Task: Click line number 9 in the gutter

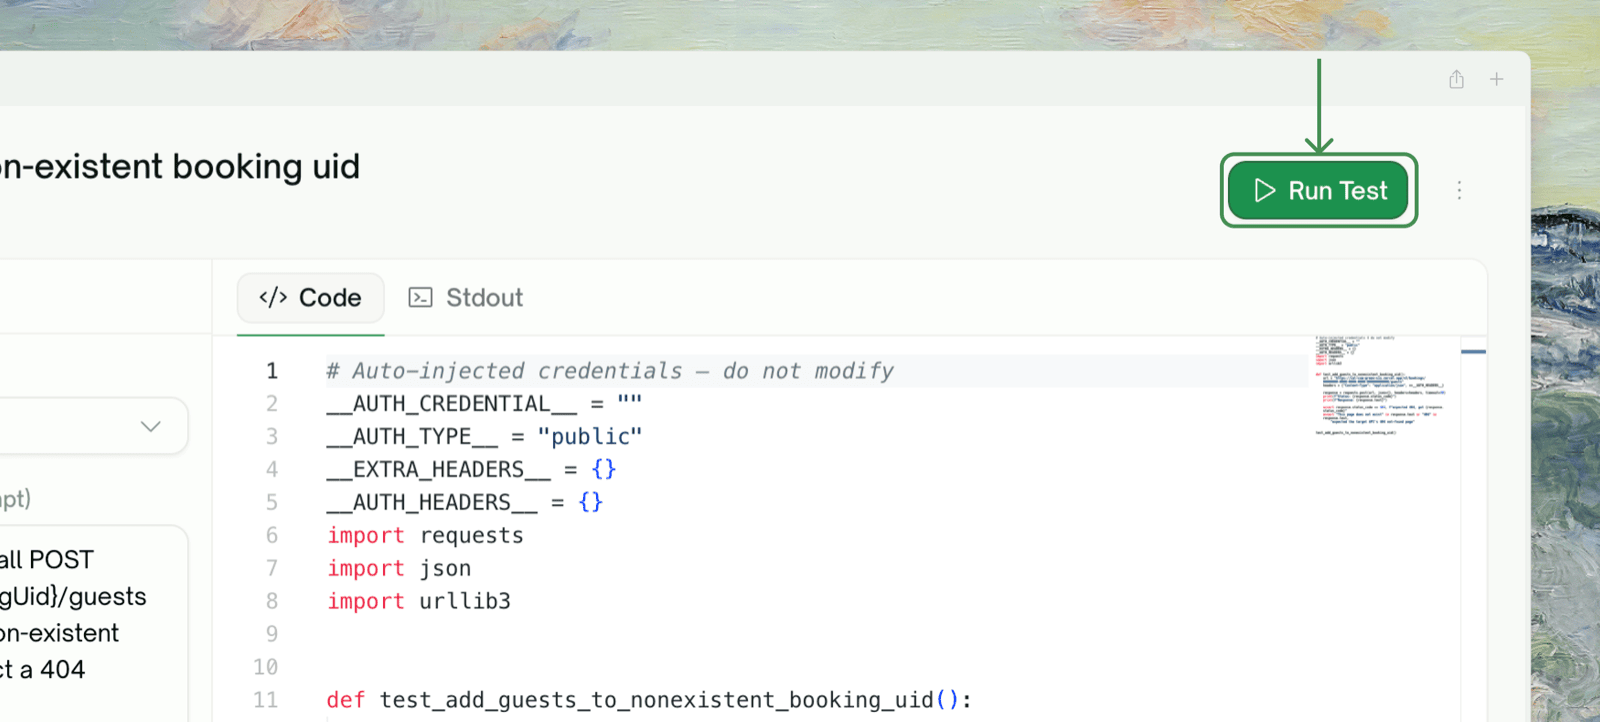Action: [271, 634]
